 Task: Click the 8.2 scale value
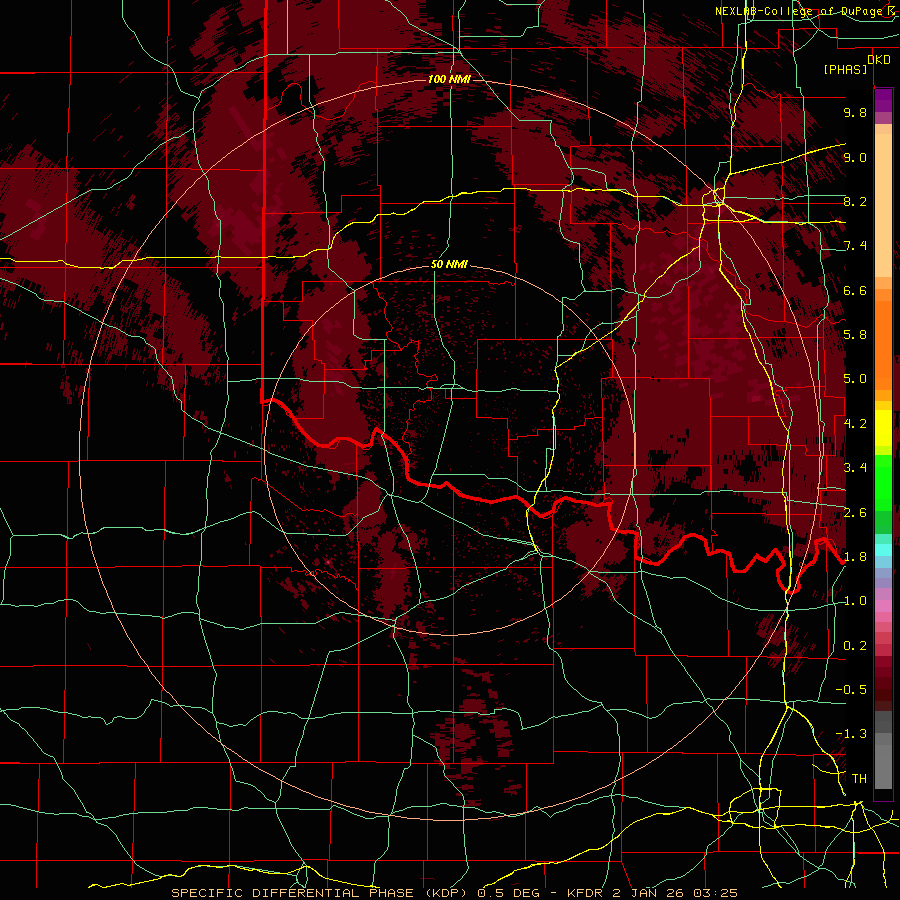(855, 201)
